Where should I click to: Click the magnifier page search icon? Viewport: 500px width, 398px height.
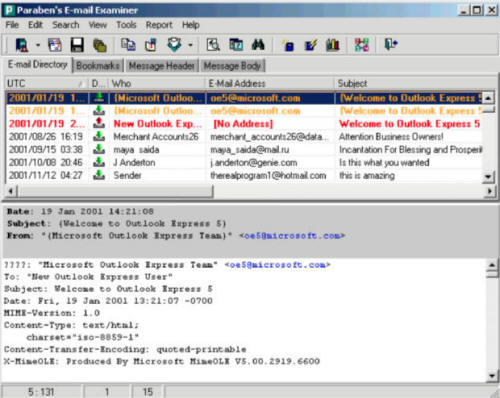coord(213,44)
